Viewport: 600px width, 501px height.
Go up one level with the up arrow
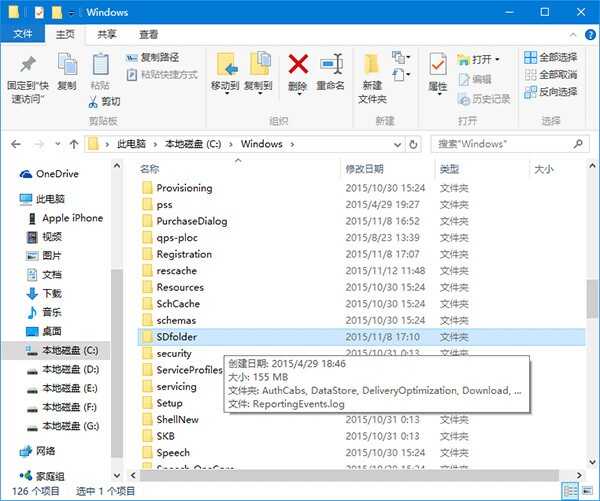click(73, 144)
